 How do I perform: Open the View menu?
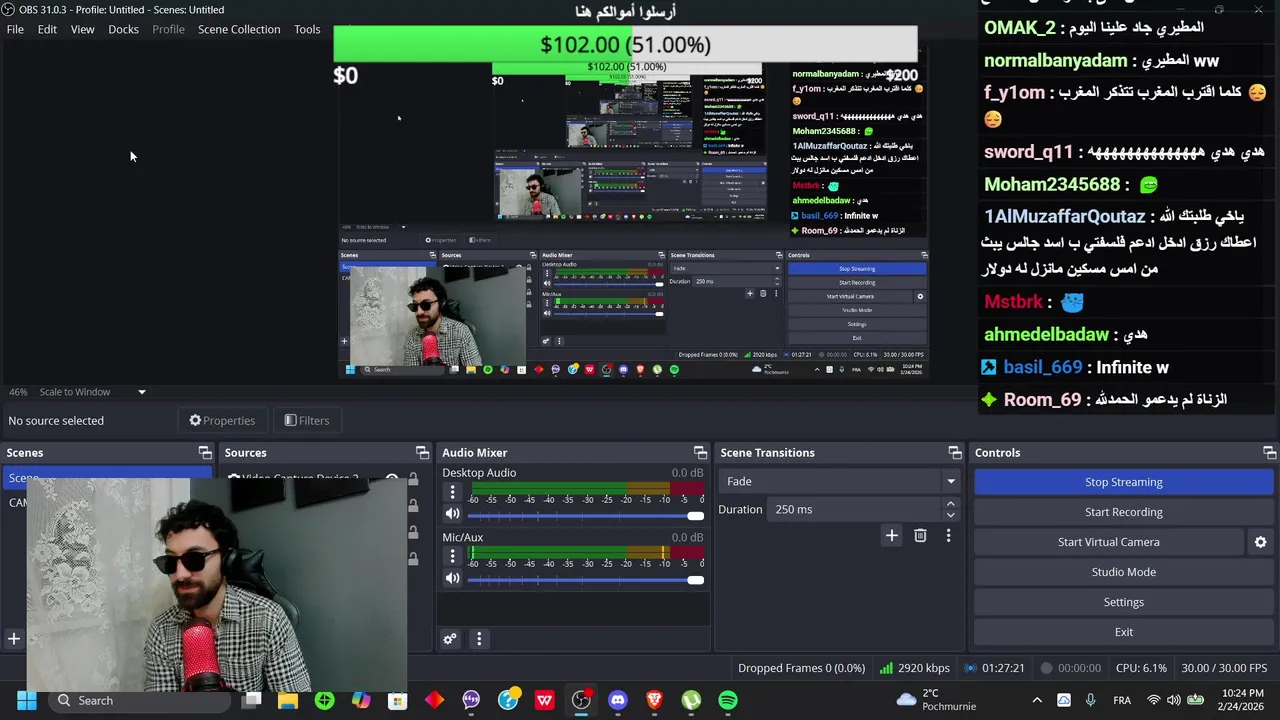pyautogui.click(x=82, y=29)
